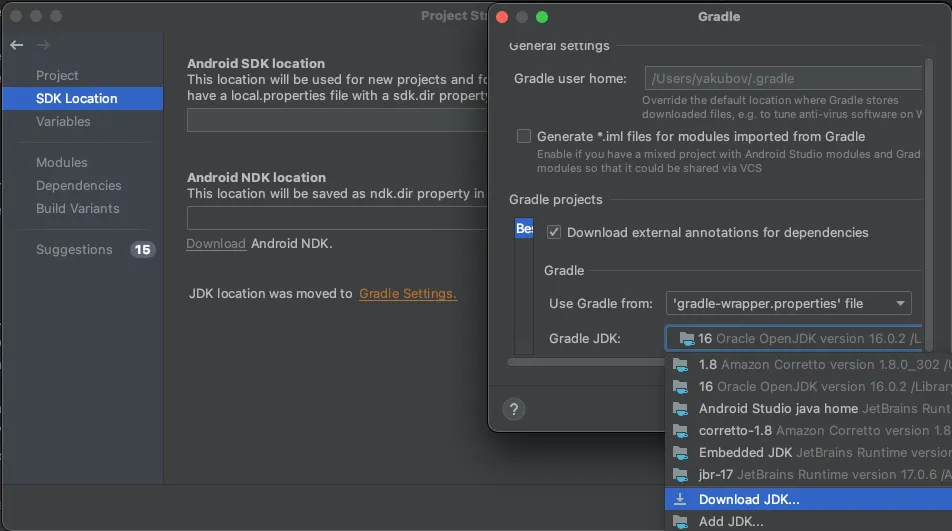Select SDK Location in sidebar
Viewport: 952px width, 531px height.
pyautogui.click(x=83, y=98)
